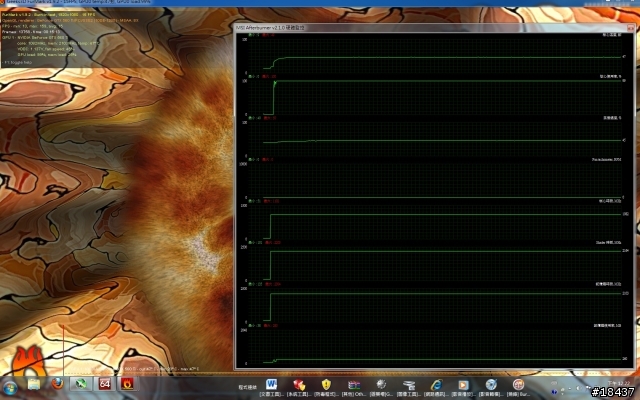The width and height of the screenshot is (640, 400).
Task: Click the flat graph with the 1000 scale in Afterburner
Action: coord(435,180)
